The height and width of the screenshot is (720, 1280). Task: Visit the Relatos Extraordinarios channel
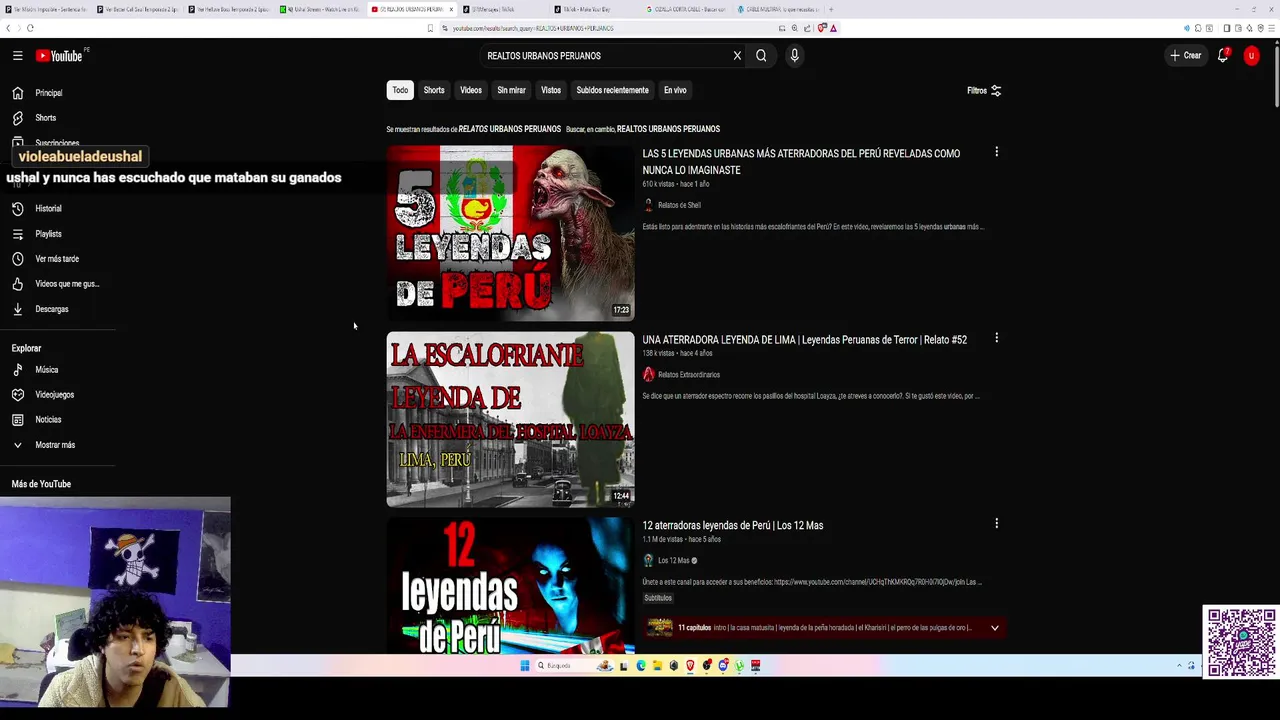pos(688,375)
